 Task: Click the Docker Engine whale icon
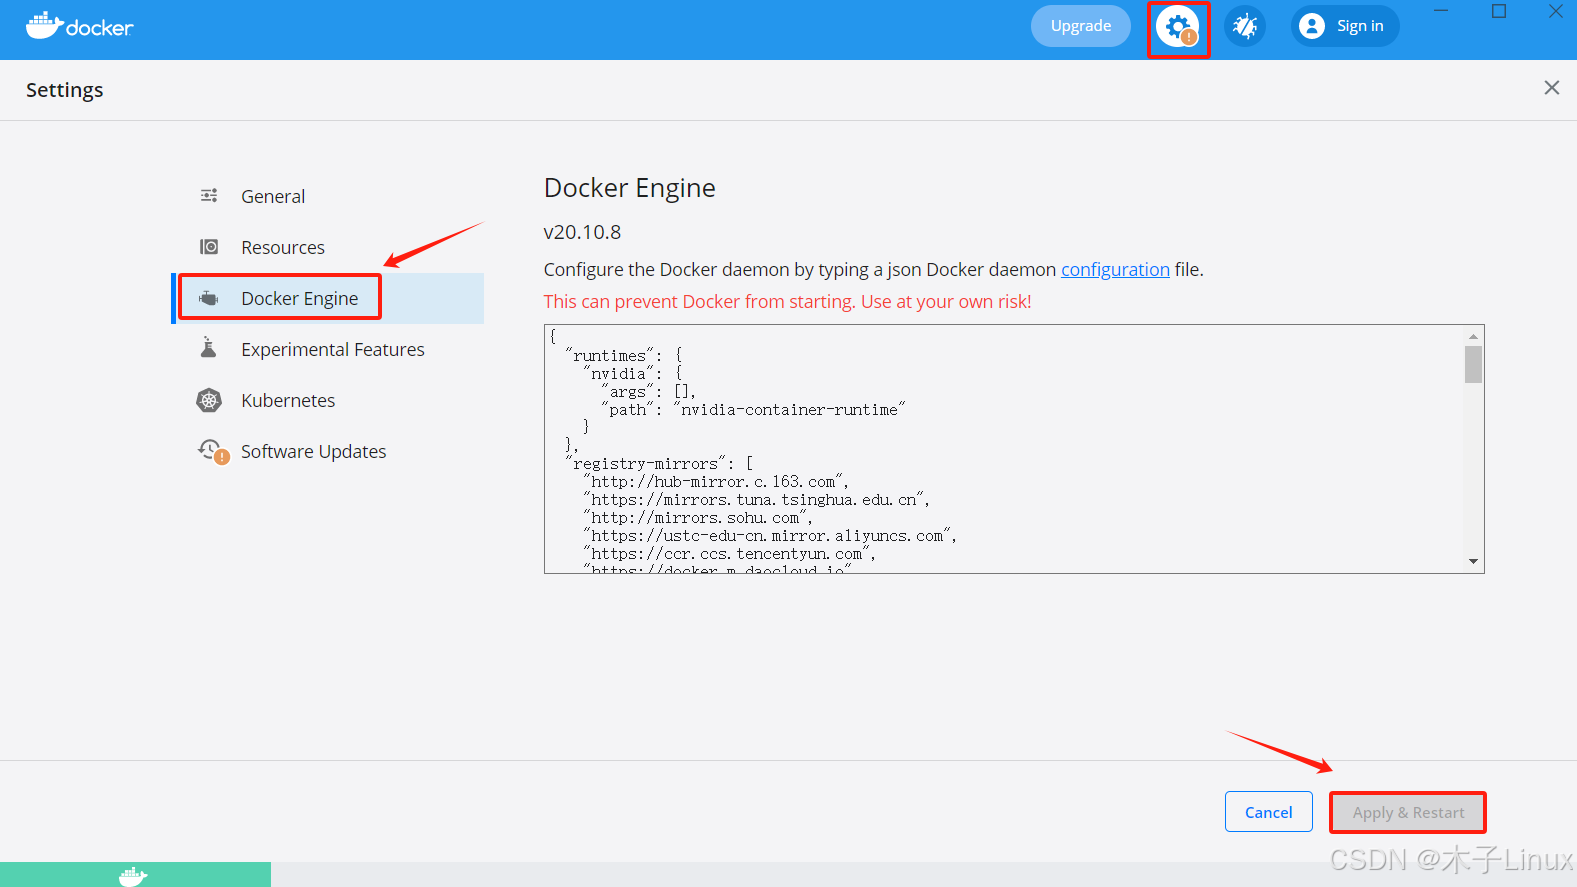click(x=209, y=298)
